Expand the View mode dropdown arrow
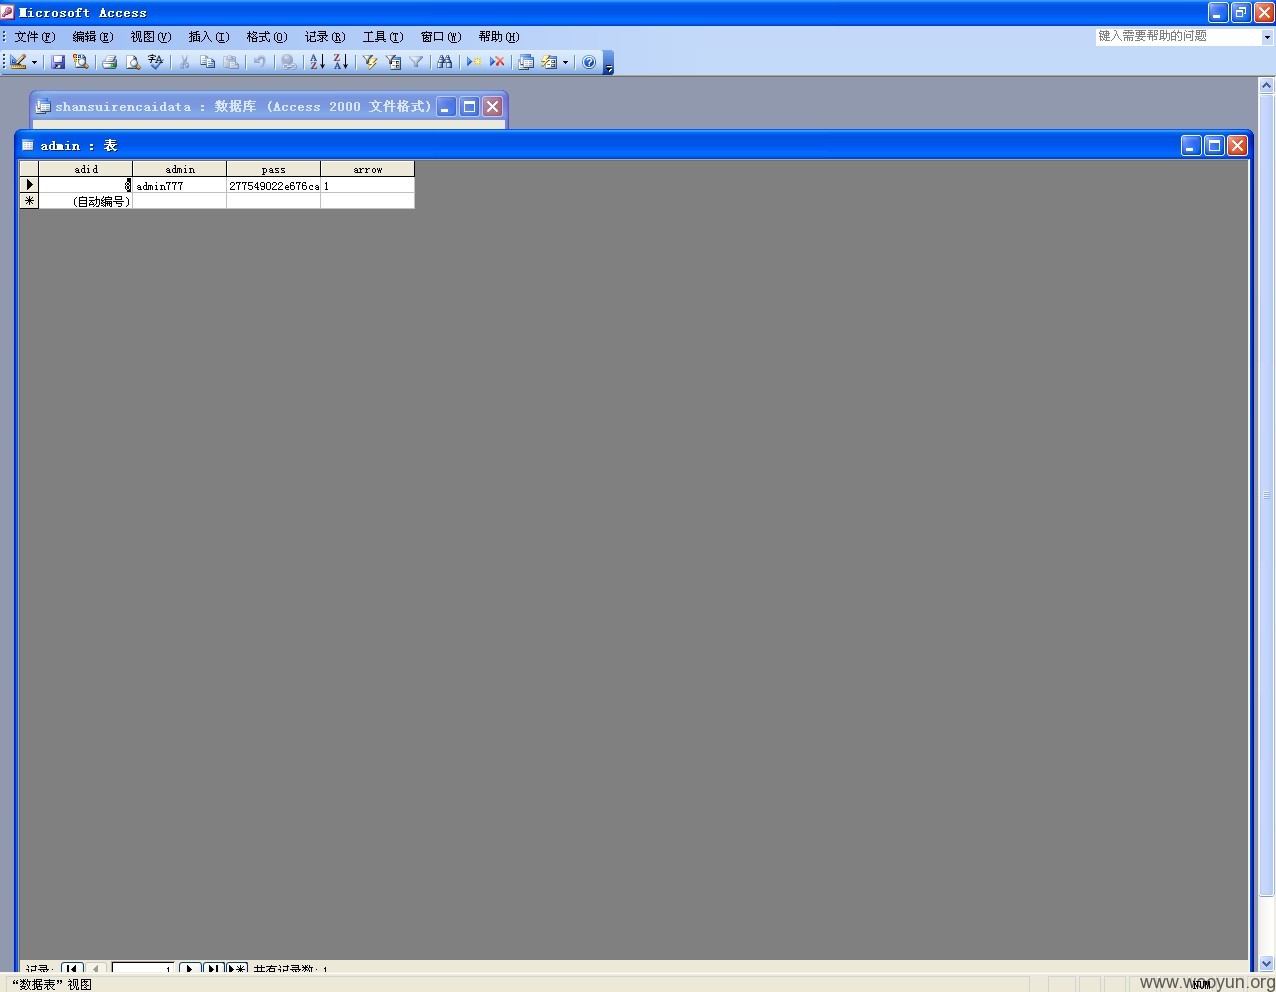The image size is (1276, 992). coord(34,62)
